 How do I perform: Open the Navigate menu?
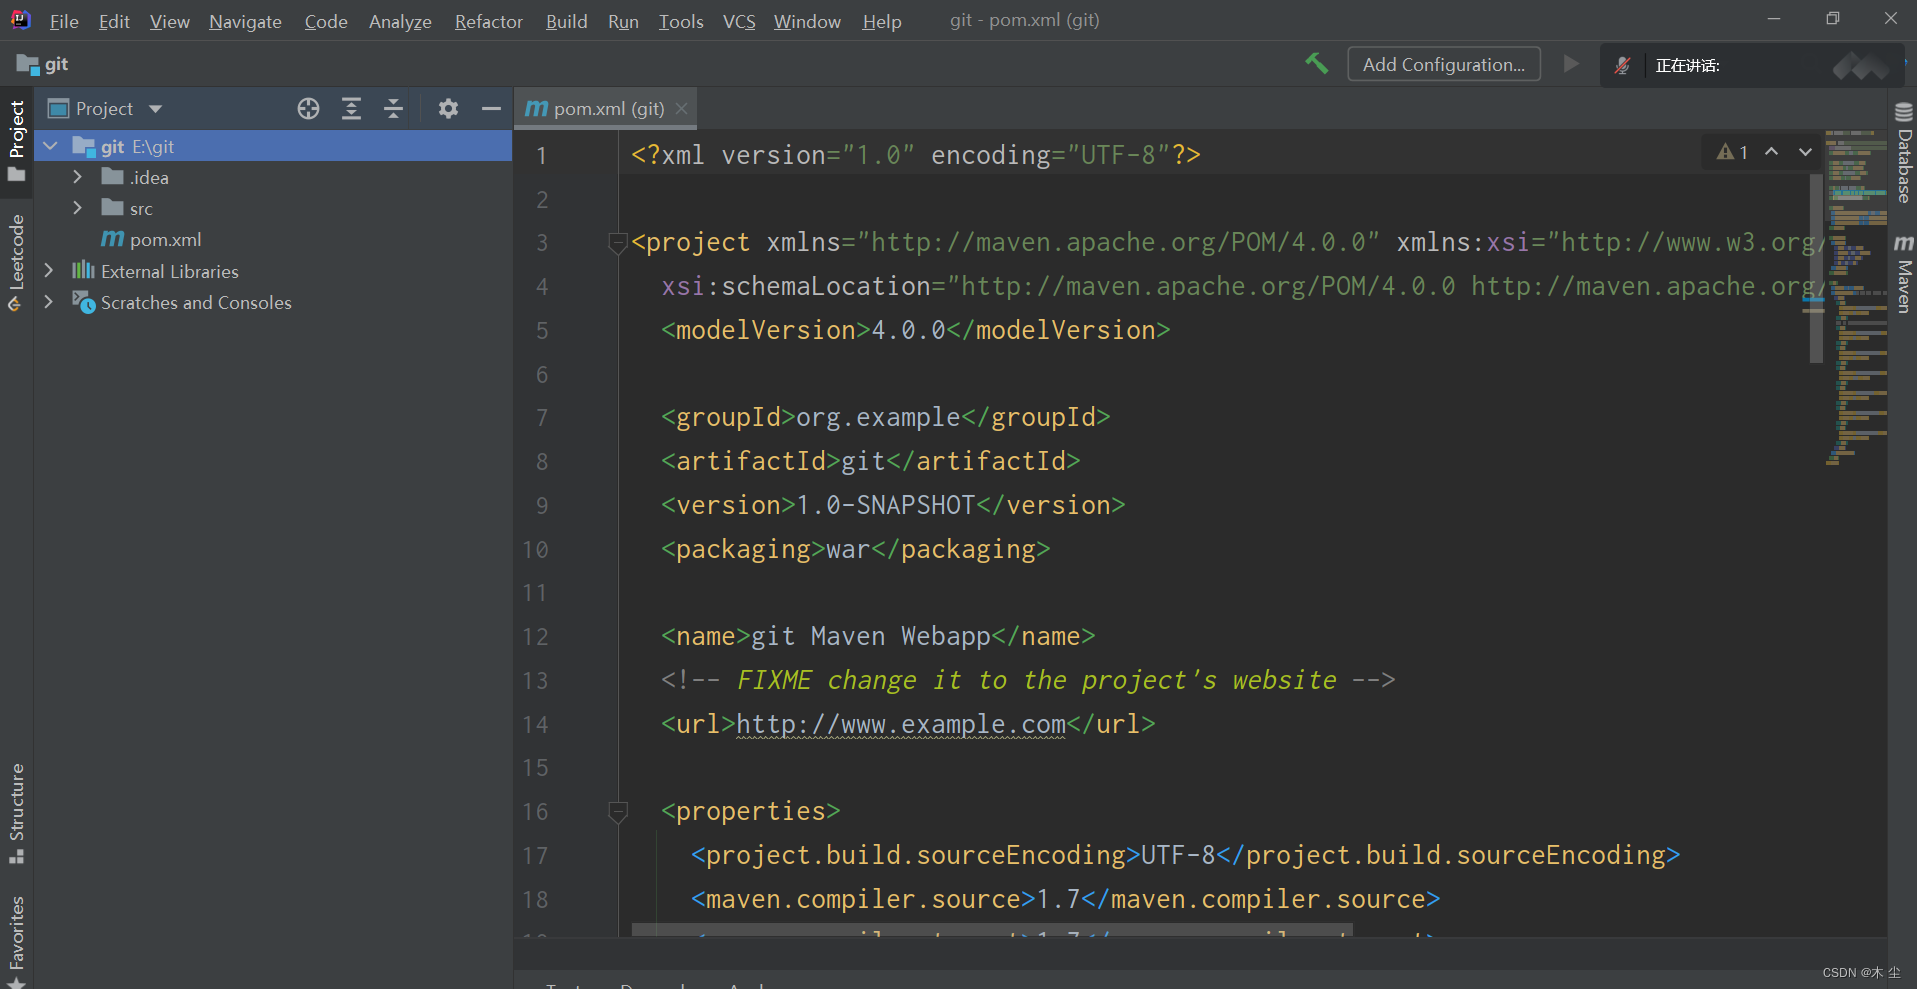point(245,21)
